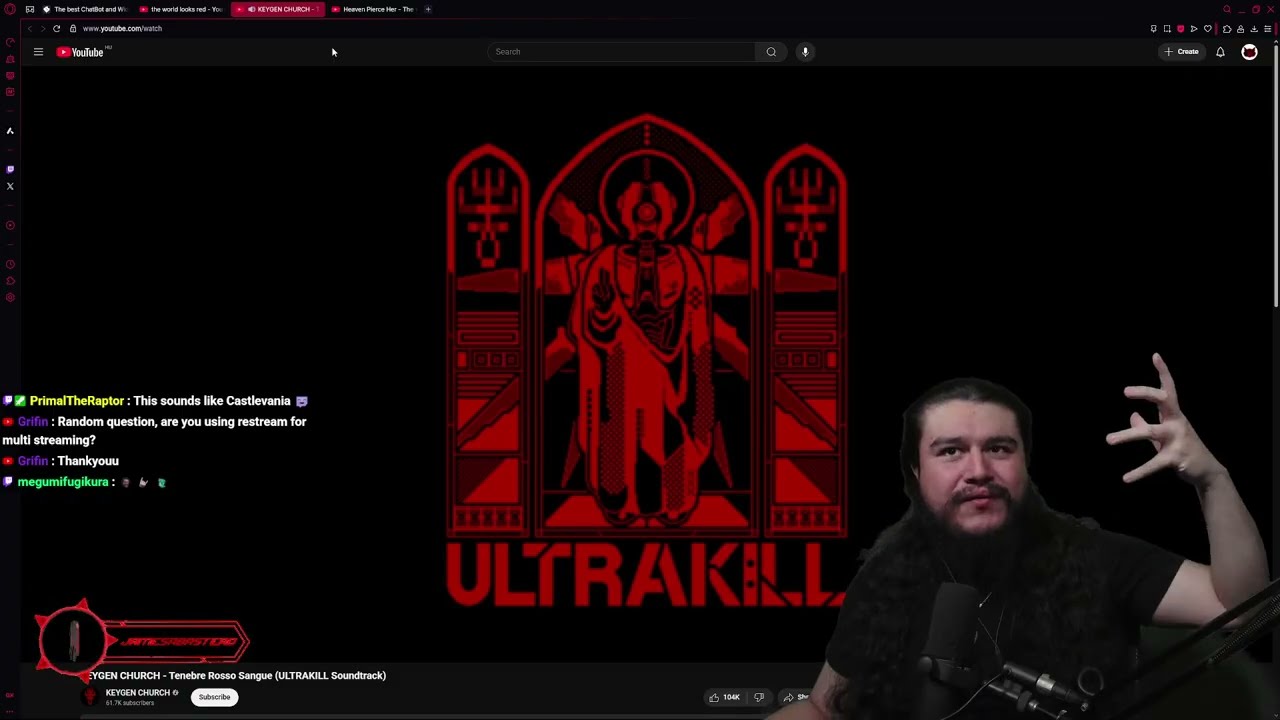
Task: Go to the YouTube home logo
Action: pos(81,52)
